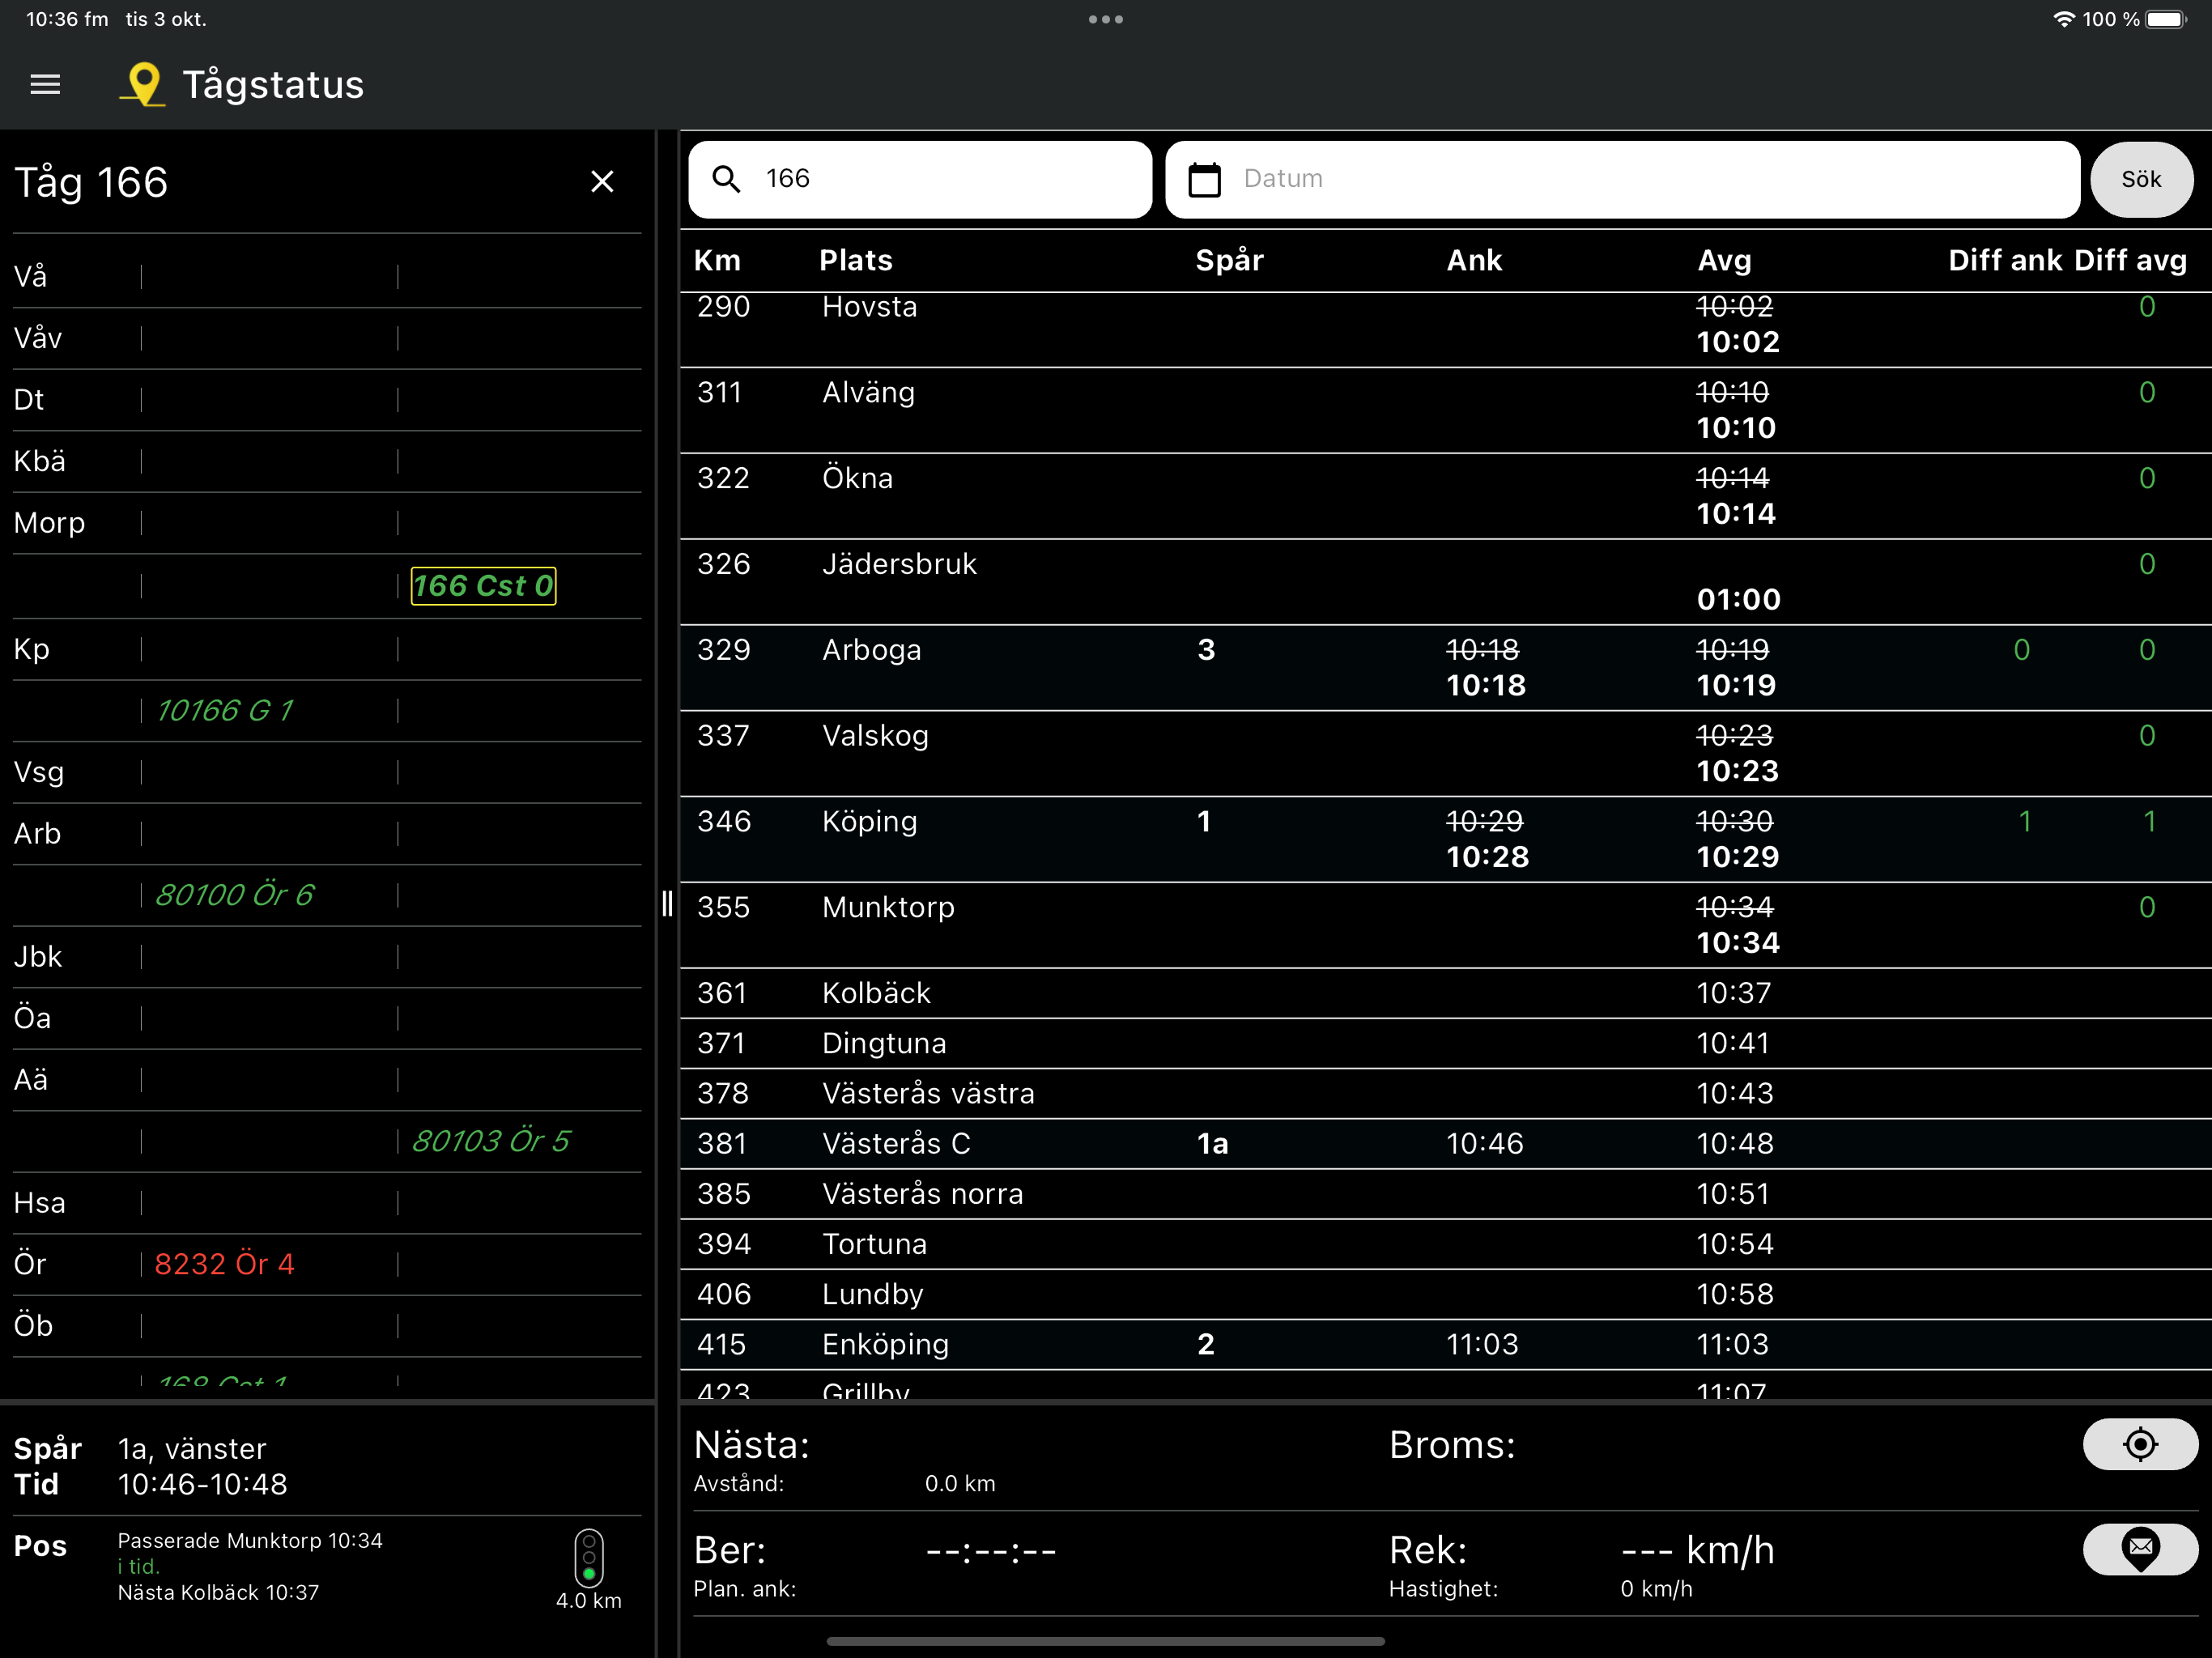Select red train 8232 Ör 4
Image resolution: width=2212 pixels, height=1658 pixels.
224,1264
